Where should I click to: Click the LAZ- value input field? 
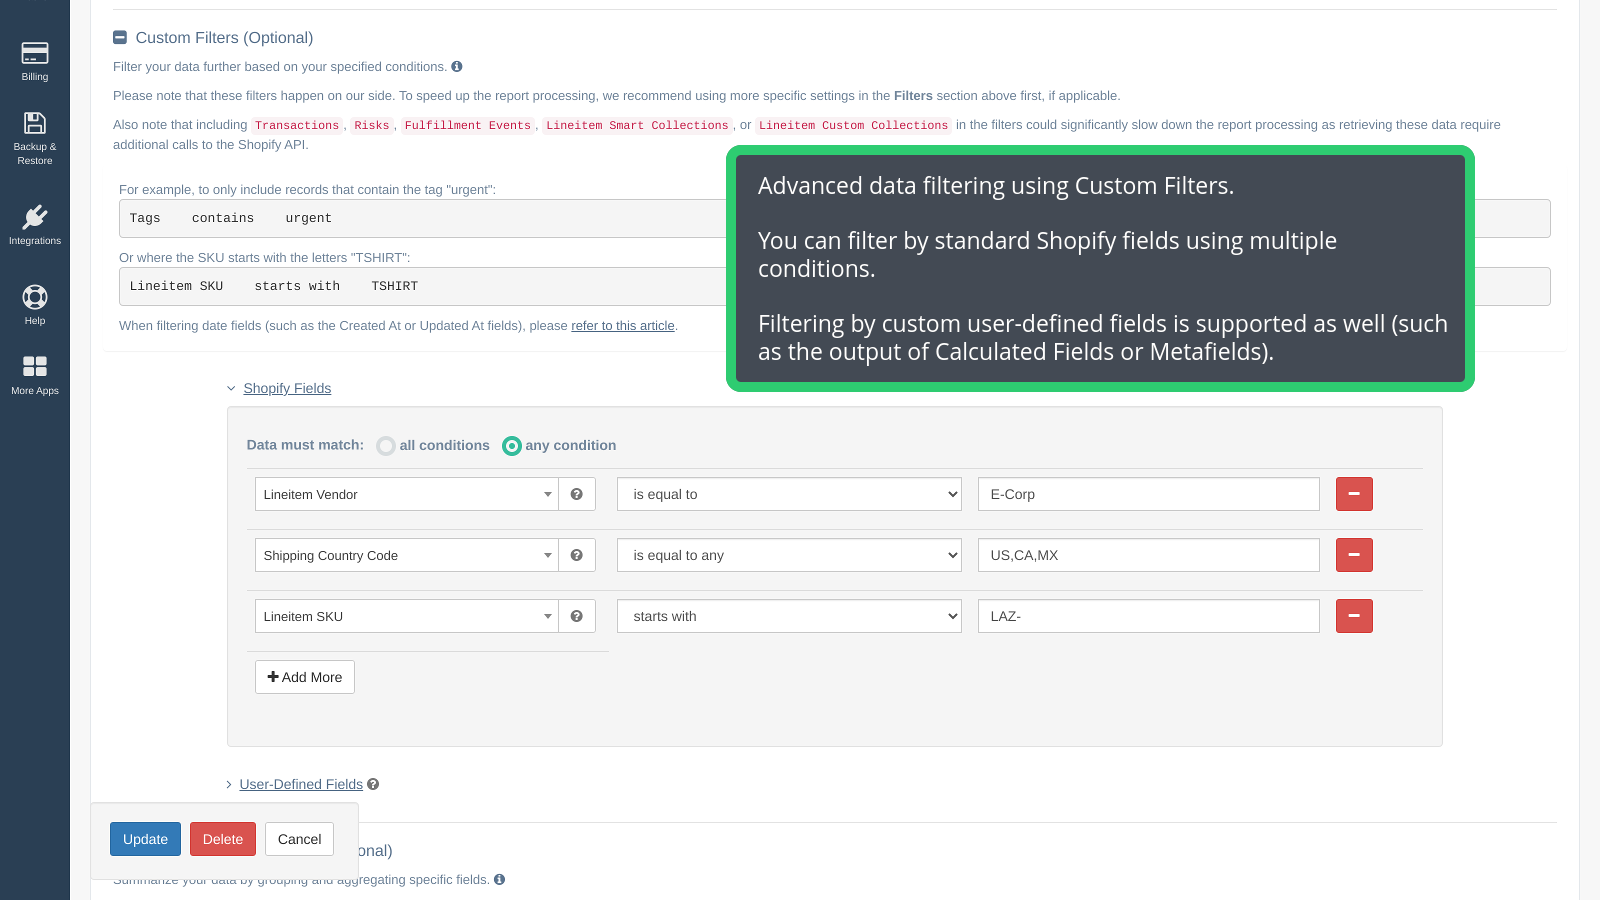click(x=1148, y=616)
